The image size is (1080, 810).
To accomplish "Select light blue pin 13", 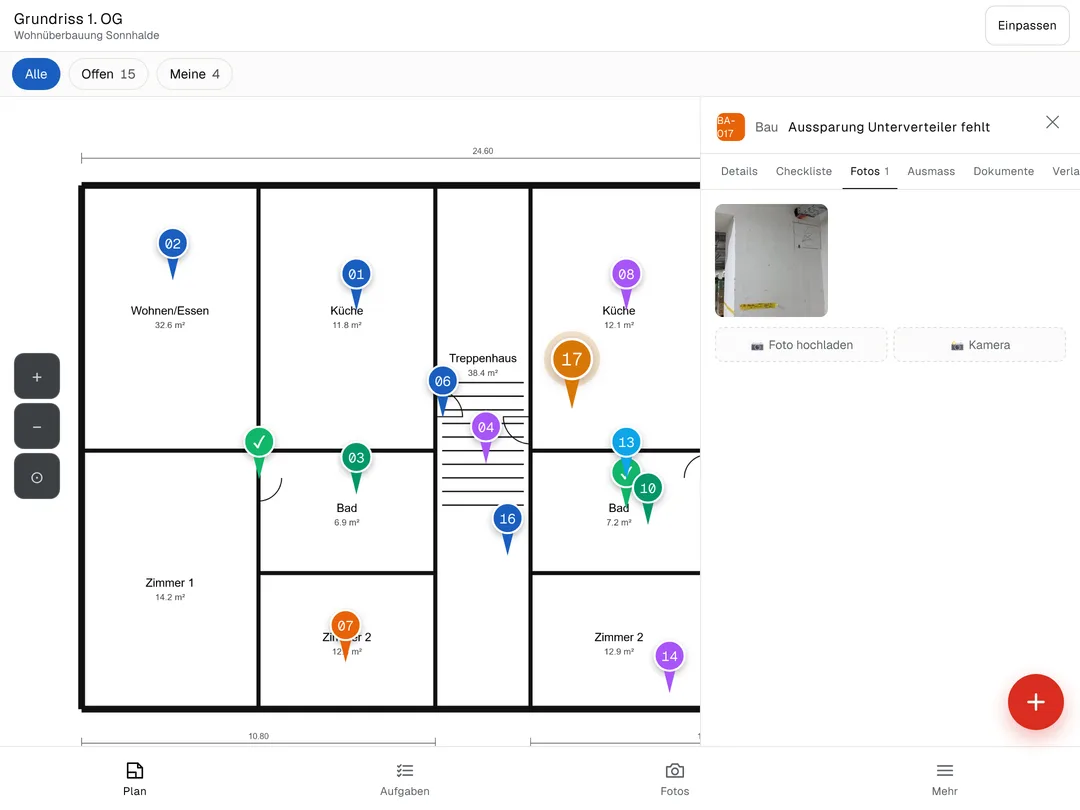I will tap(626, 442).
